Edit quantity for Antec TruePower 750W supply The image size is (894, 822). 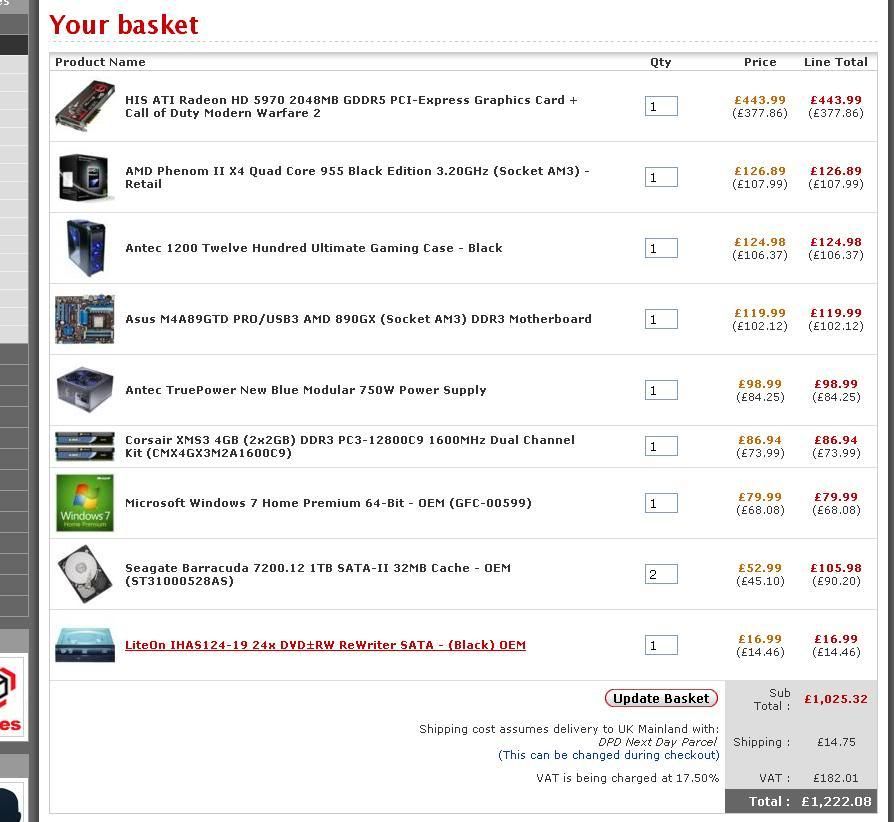coord(661,390)
